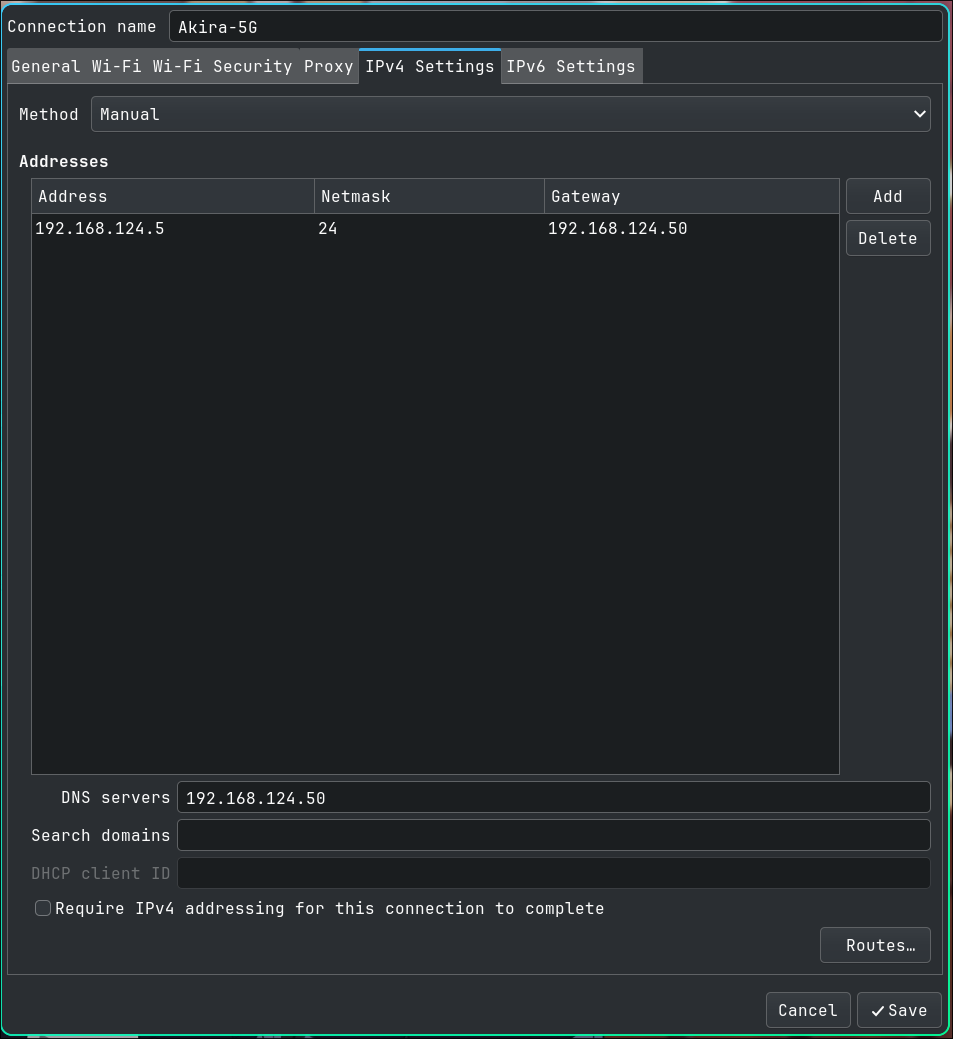Expand the Method dropdown set to Manual

[510, 114]
